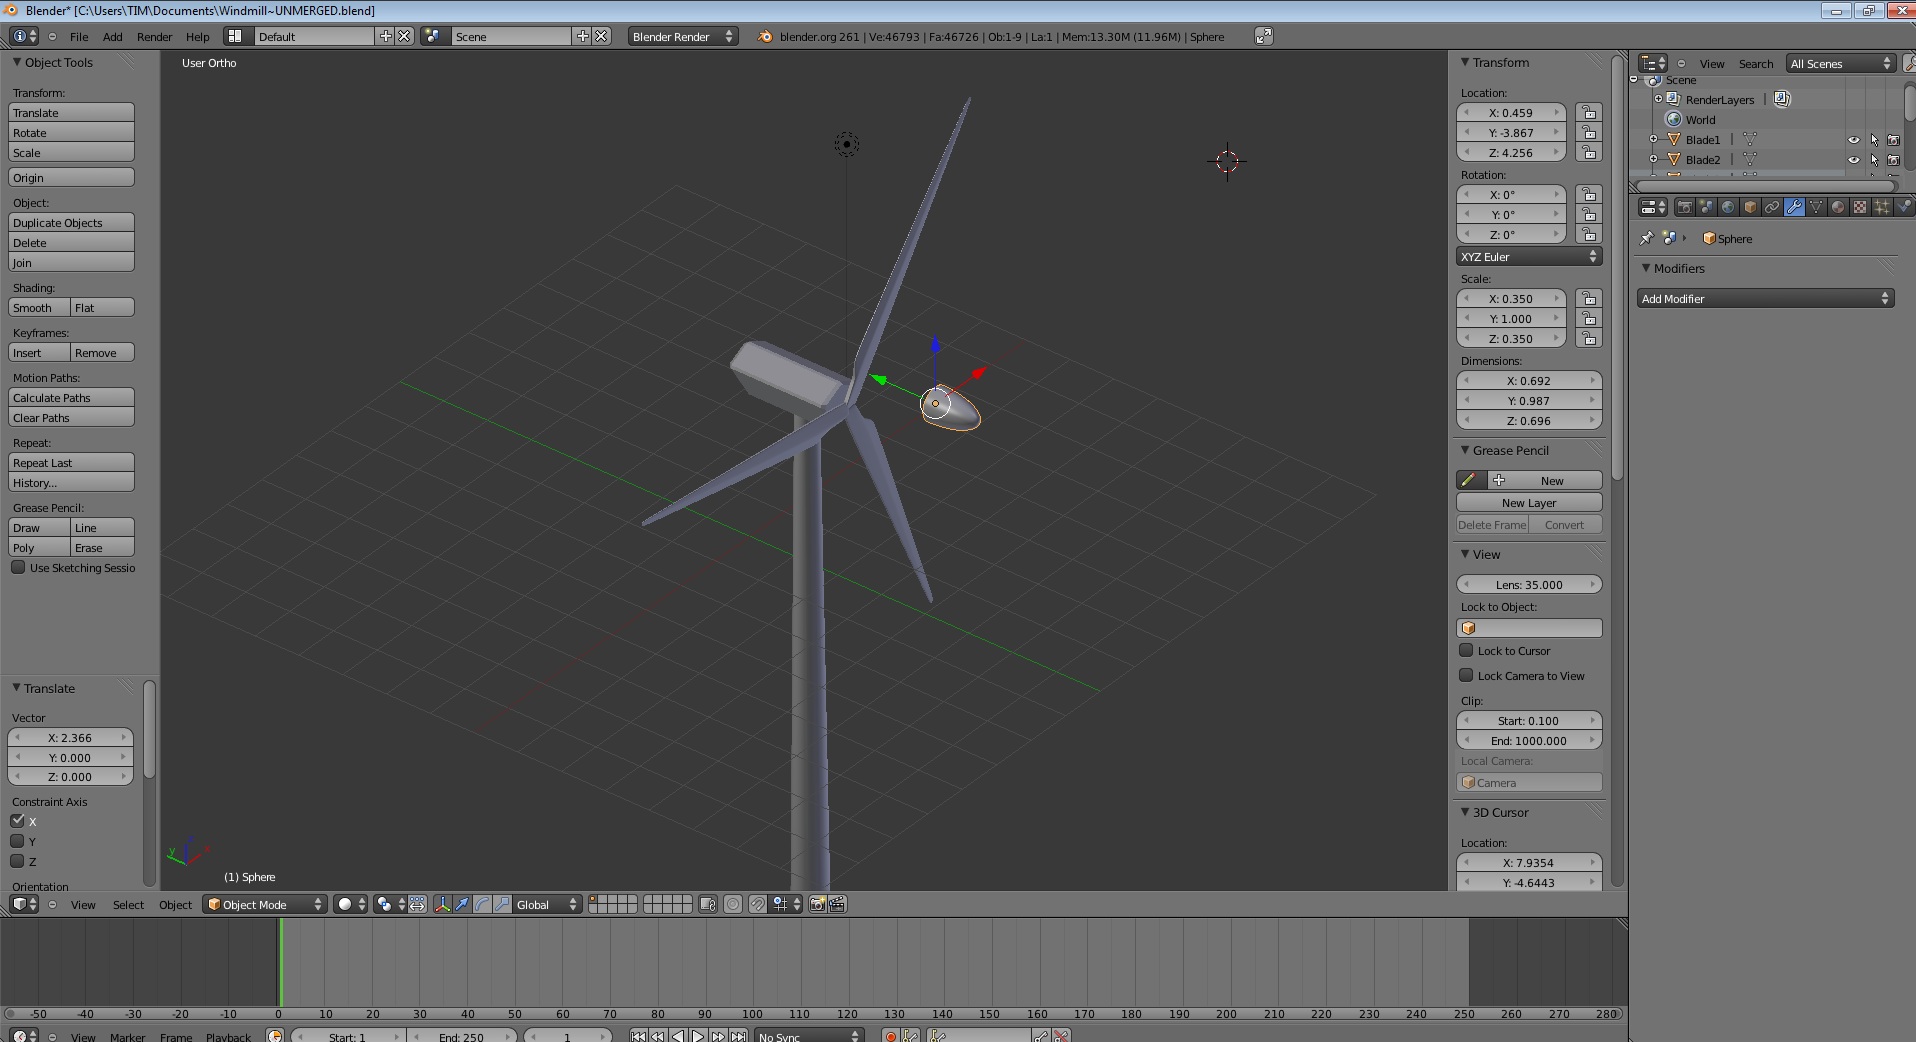Click the OpenGL render animation clapper icon

tap(838, 904)
